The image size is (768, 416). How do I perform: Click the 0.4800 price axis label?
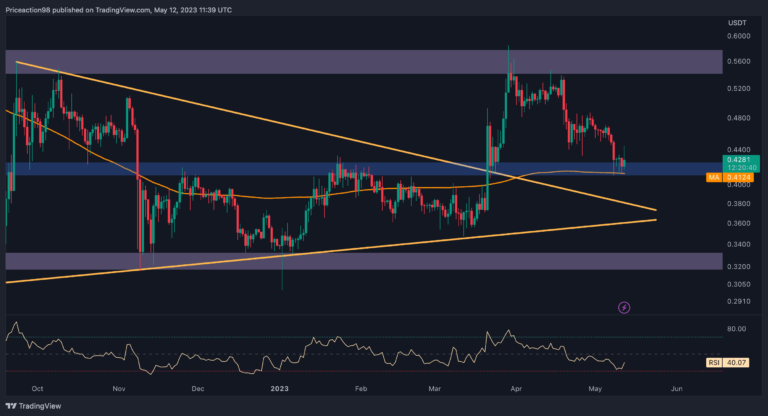[739, 118]
